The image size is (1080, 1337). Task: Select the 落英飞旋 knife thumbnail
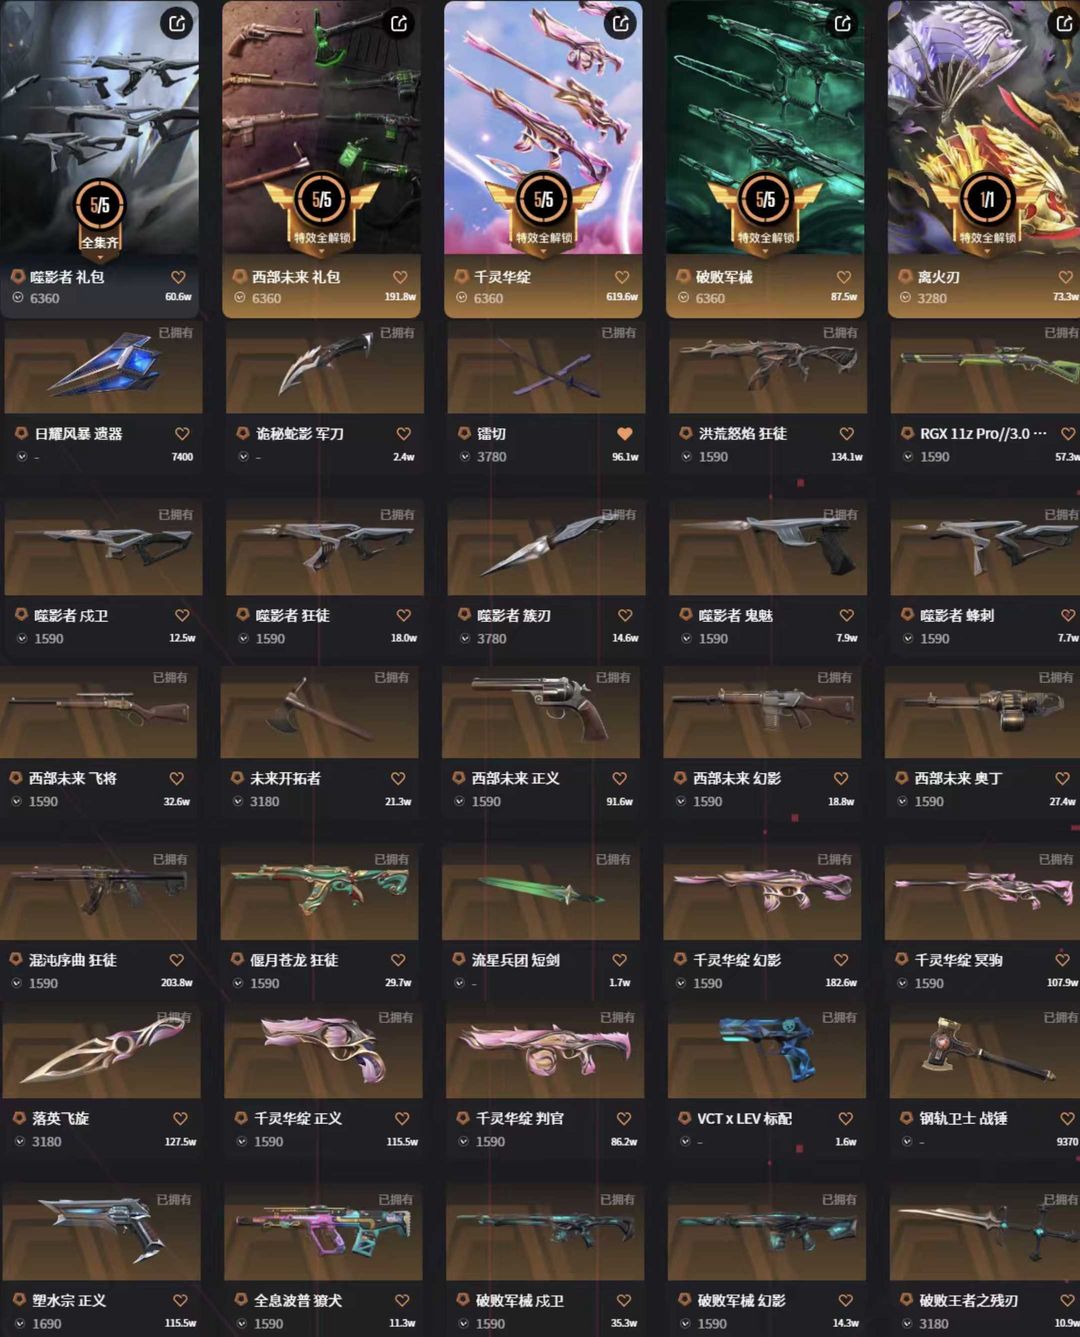pyautogui.click(x=102, y=1050)
